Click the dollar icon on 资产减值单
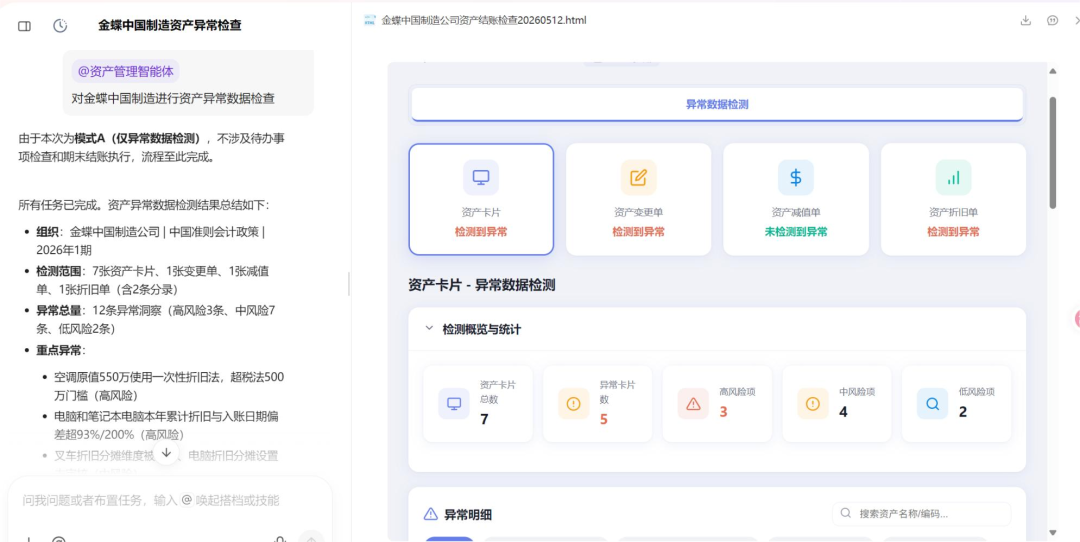This screenshot has width=1080, height=542. 796,178
